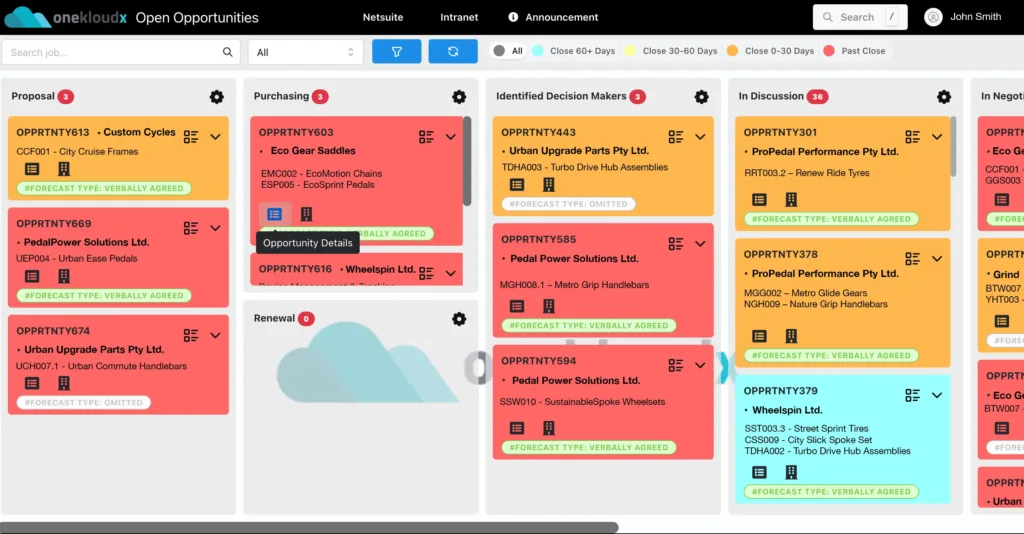Click 'SSW010 - SustainableSpoke Wheelsets' text

pyautogui.click(x=583, y=402)
